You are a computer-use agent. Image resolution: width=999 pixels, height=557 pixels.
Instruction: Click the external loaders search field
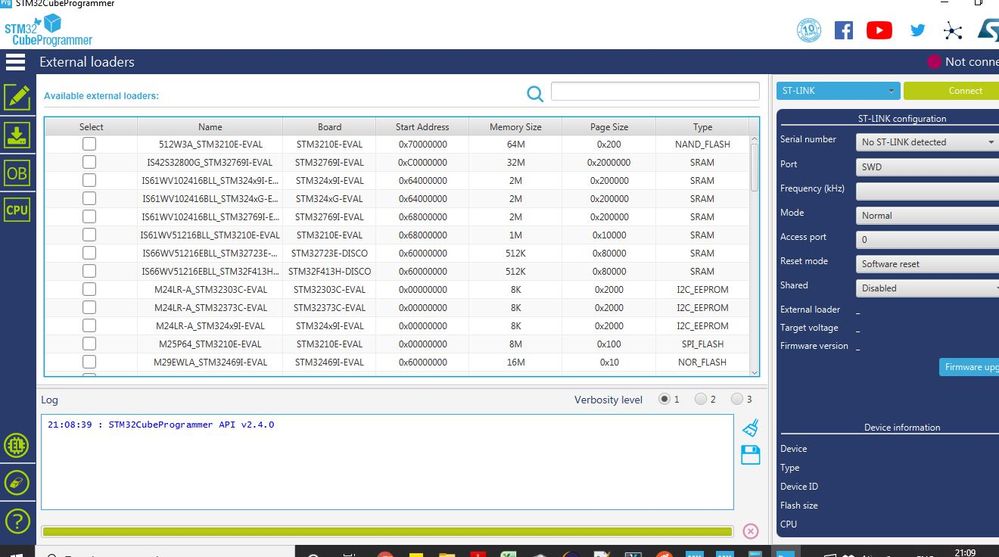(x=655, y=91)
